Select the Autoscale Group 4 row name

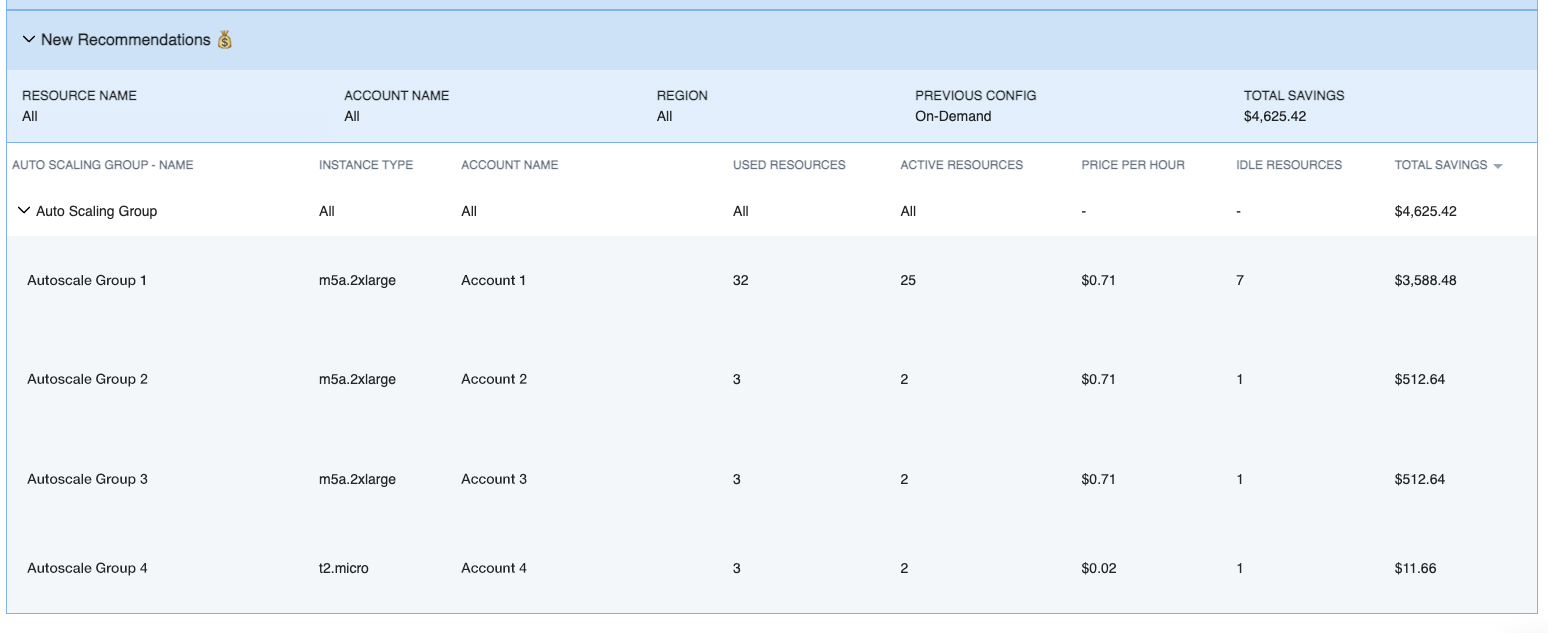pyautogui.click(x=87, y=568)
